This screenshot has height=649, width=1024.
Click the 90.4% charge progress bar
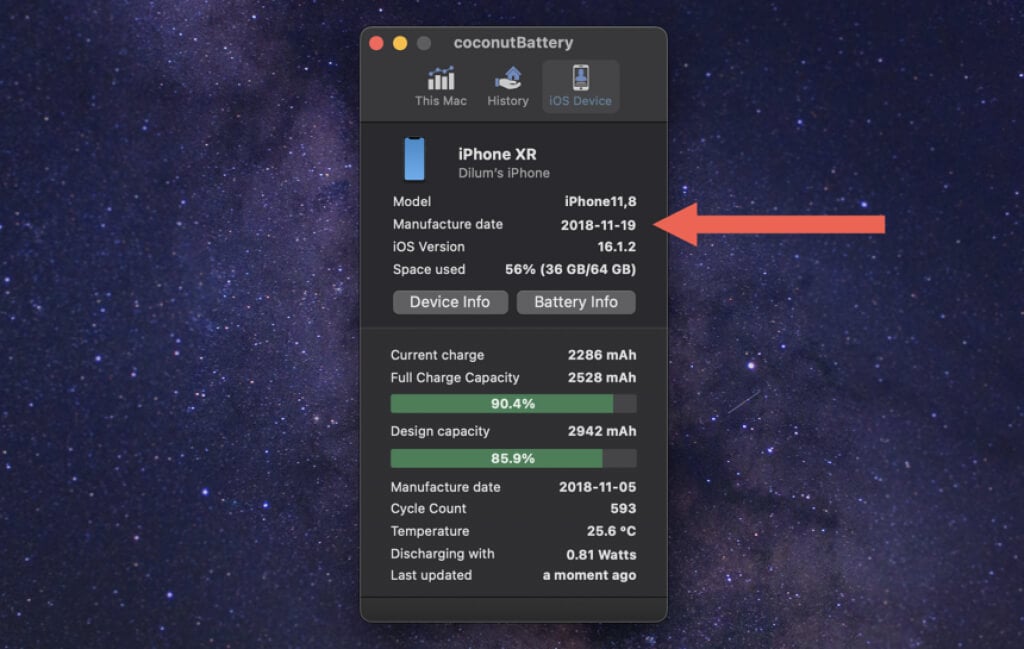(513, 404)
